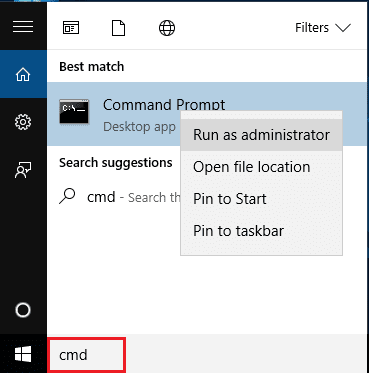Viewport: 369px width, 373px height.
Task: Filter results by Web globe icon
Action: 167,28
